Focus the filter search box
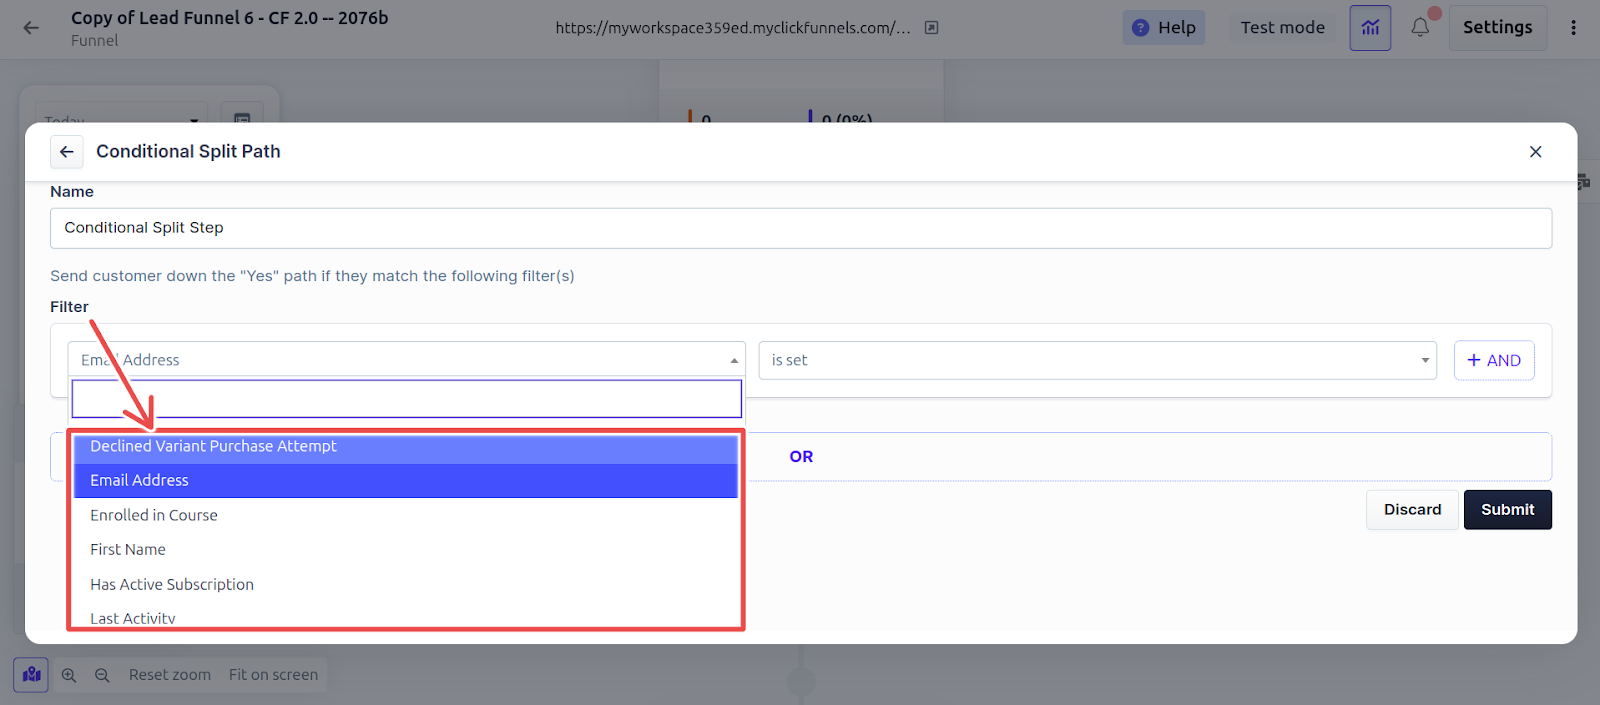This screenshot has height=705, width=1600. [406, 399]
